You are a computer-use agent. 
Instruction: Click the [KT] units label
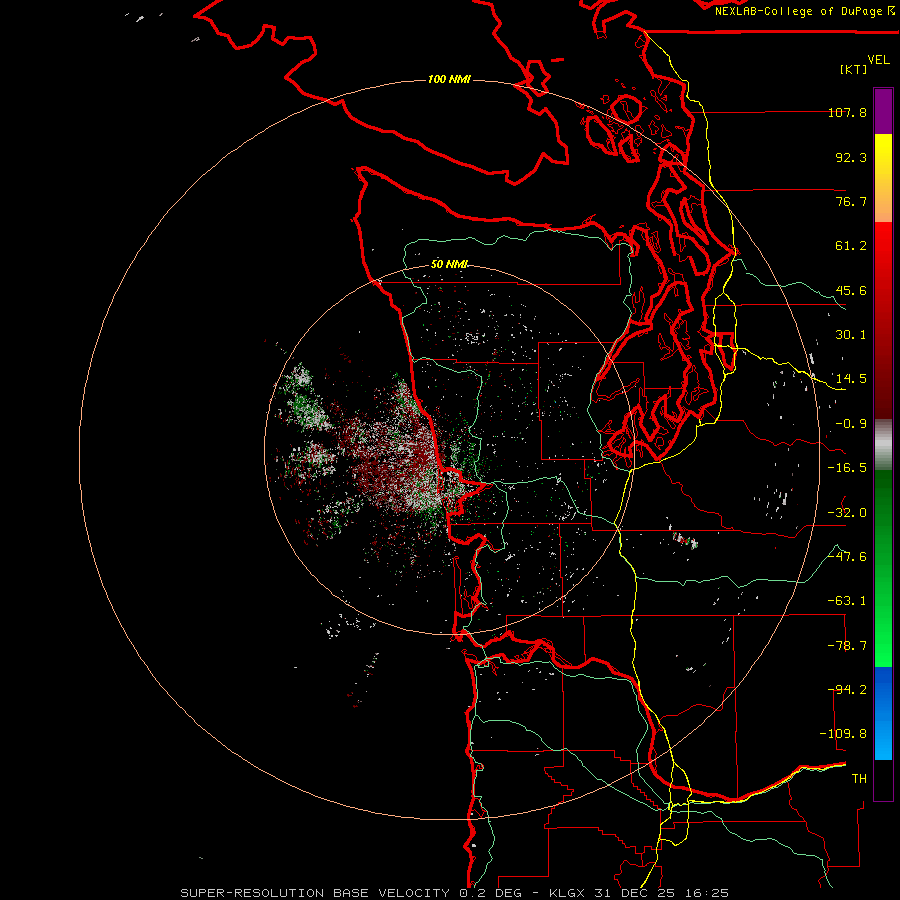click(854, 69)
